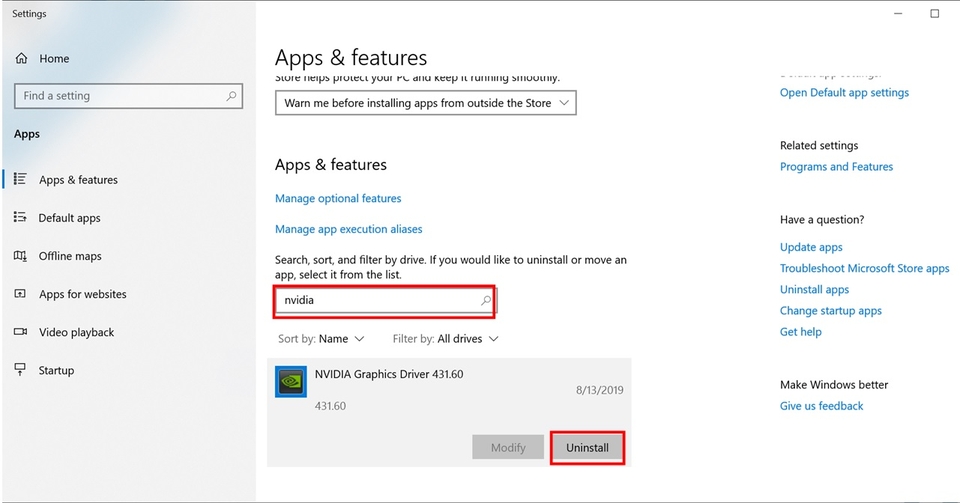The width and height of the screenshot is (960, 503).
Task: Open Video playback section
Action: click(x=77, y=332)
